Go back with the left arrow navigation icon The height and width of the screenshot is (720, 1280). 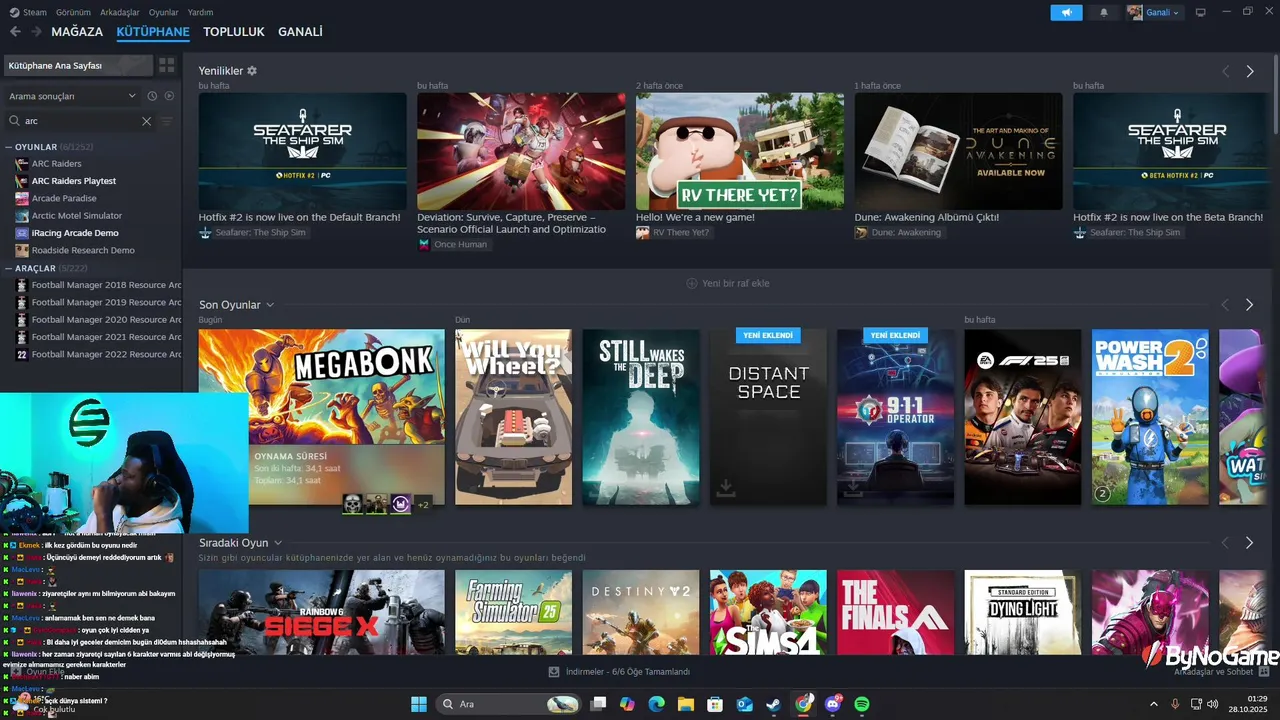[15, 32]
